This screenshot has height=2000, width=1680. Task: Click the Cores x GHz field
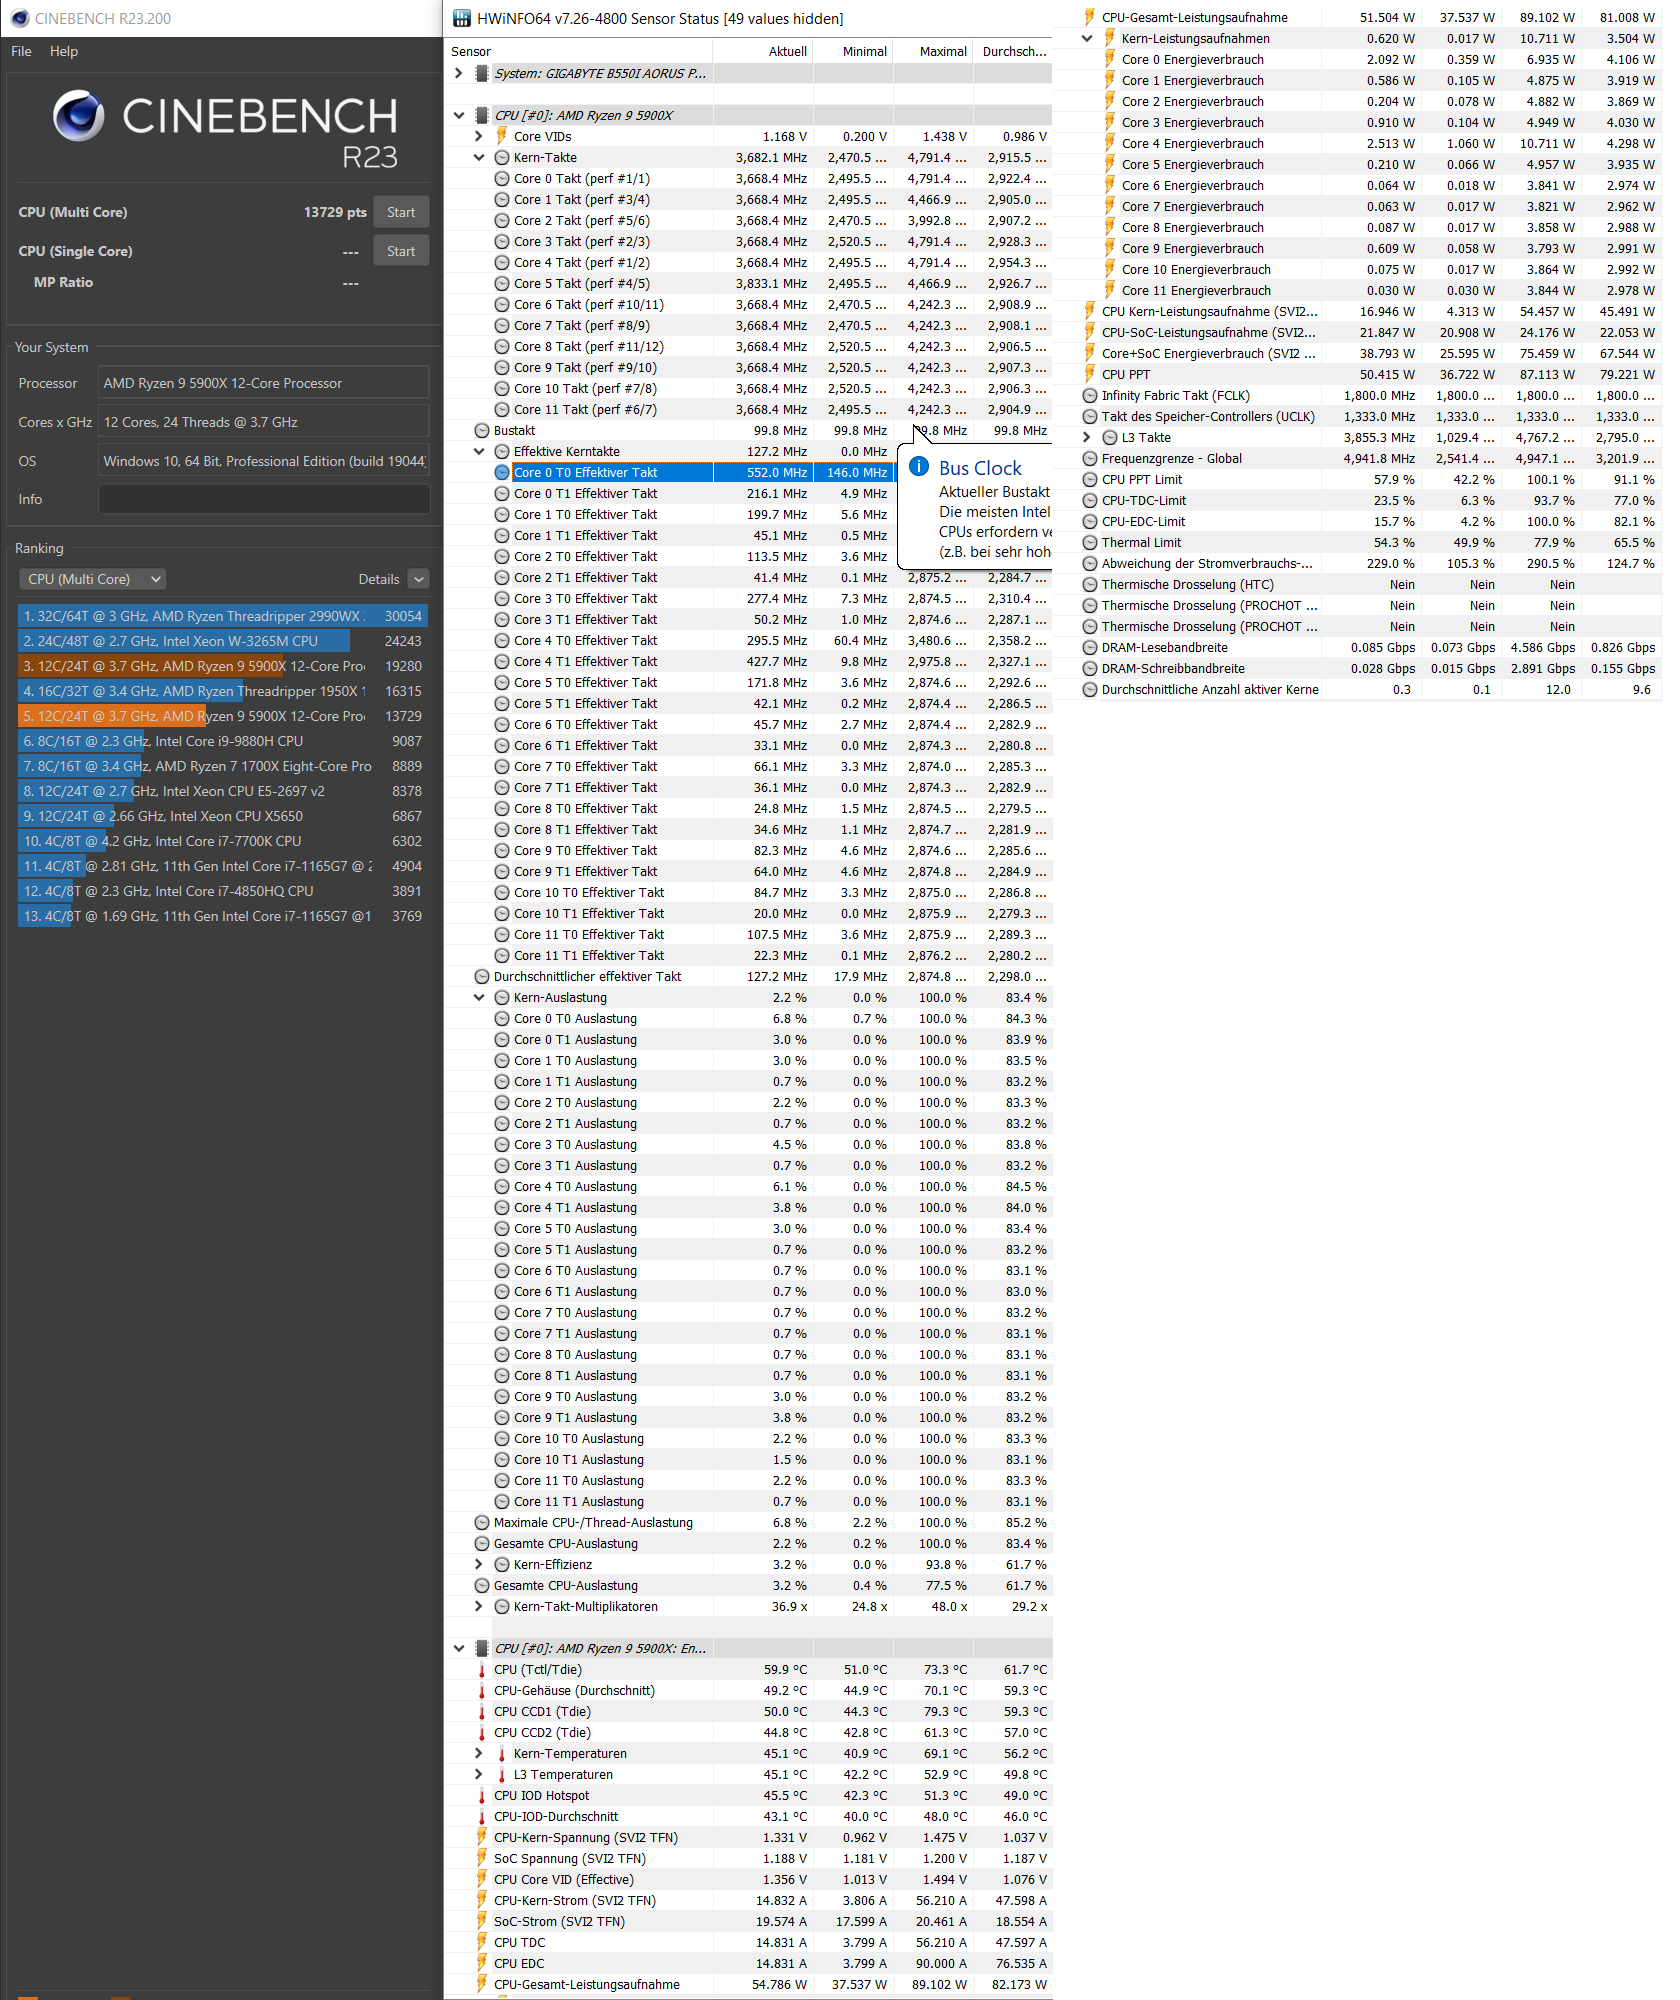coord(264,422)
